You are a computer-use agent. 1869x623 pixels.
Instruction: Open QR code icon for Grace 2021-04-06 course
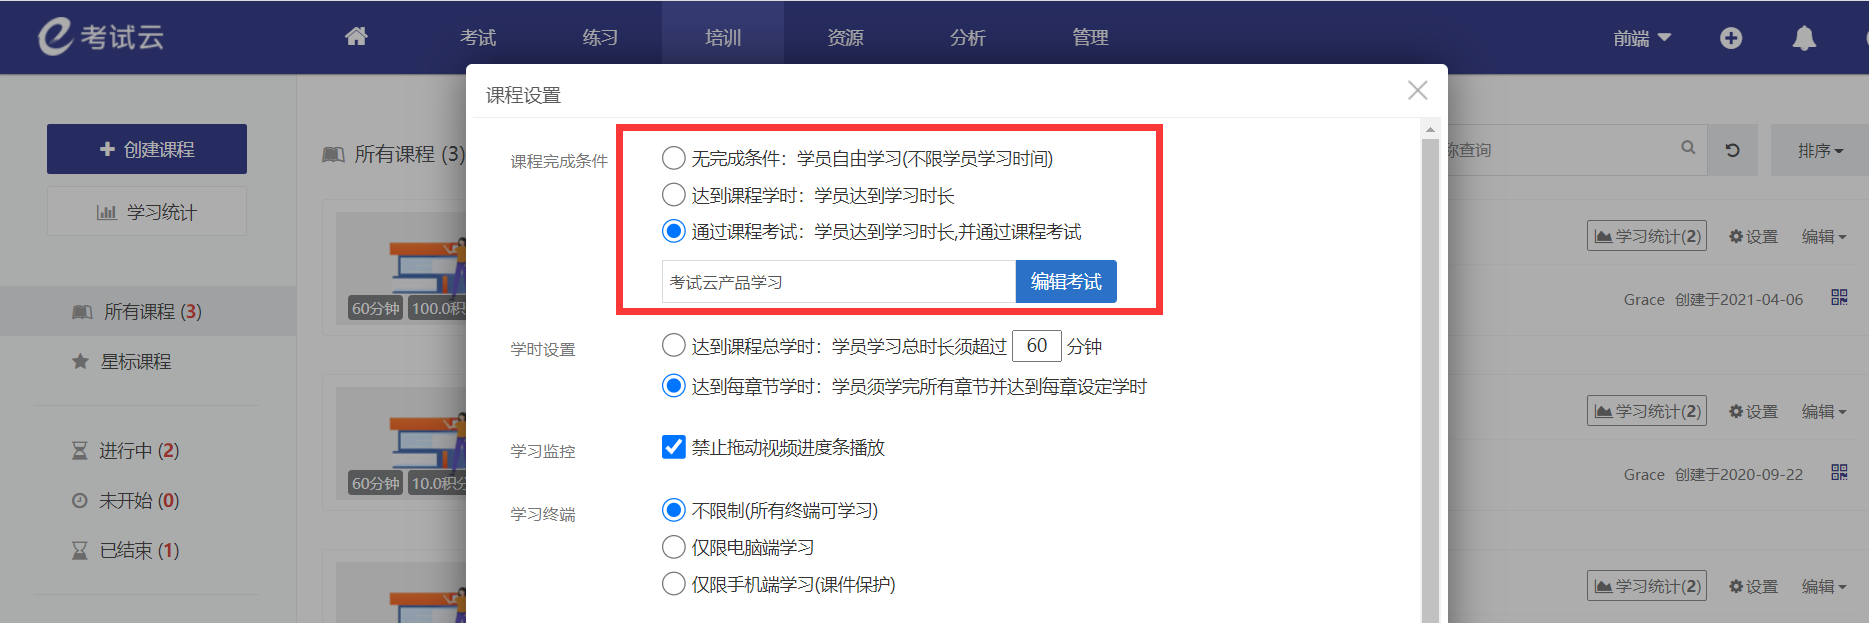click(x=1839, y=298)
